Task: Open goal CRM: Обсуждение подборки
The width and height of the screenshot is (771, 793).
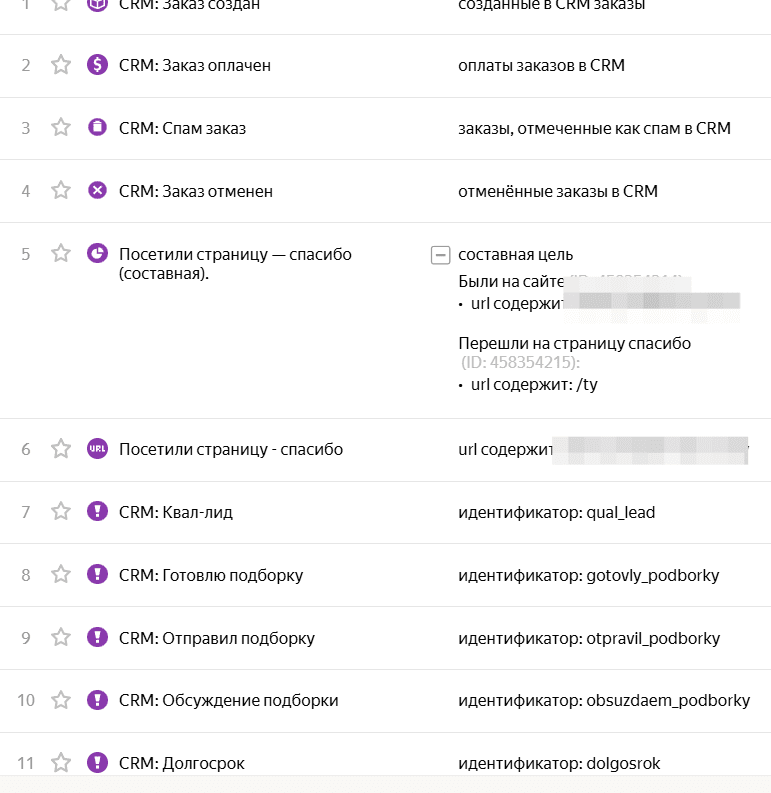Action: 228,700
